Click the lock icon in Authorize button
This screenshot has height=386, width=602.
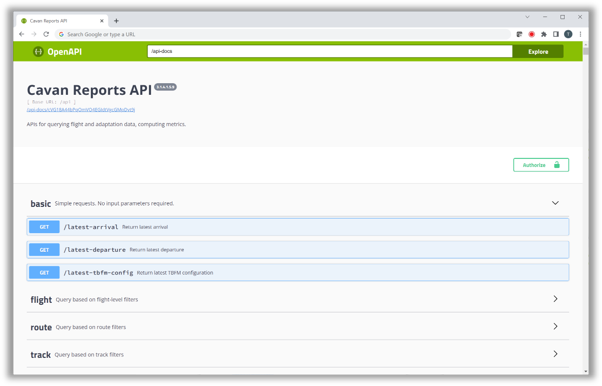[557, 165]
